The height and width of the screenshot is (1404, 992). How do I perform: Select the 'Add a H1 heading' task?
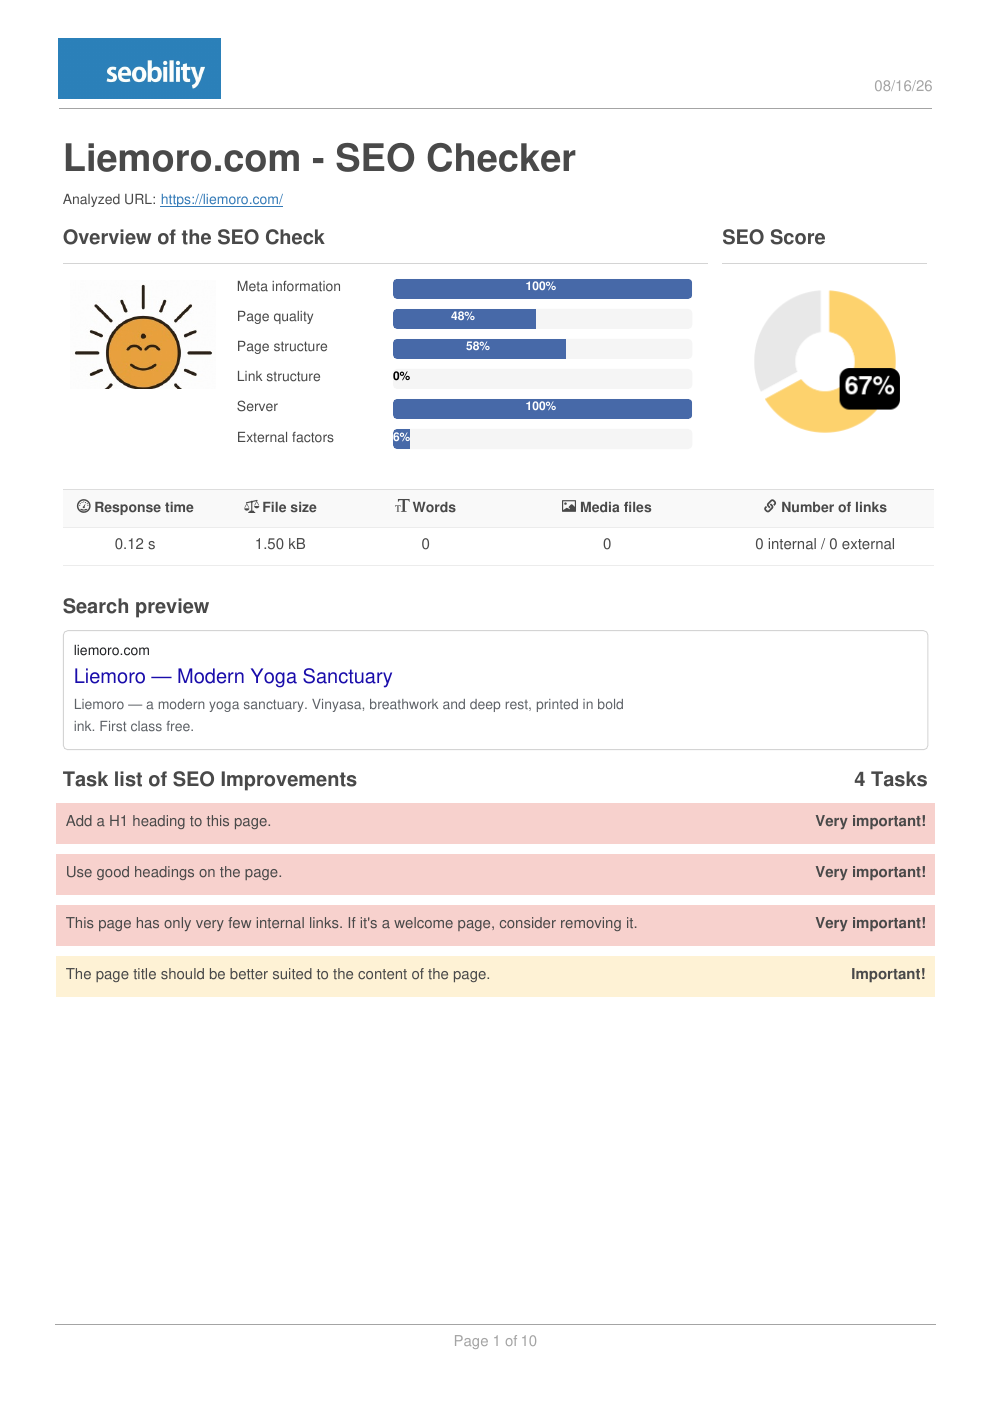[x=495, y=822]
